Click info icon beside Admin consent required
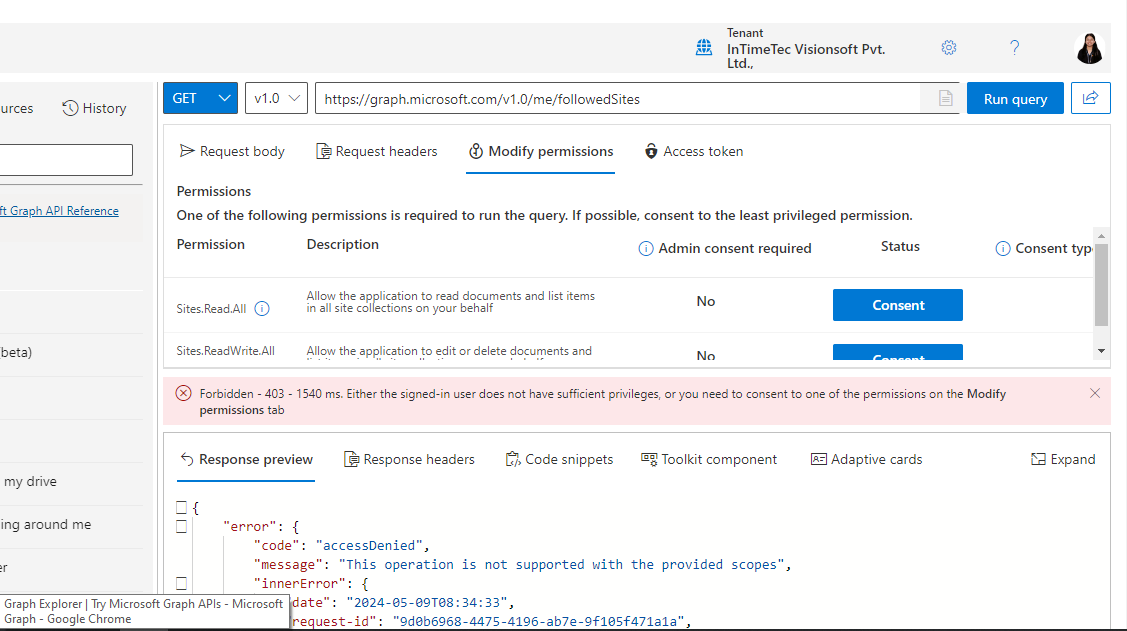This screenshot has width=1127, height=631. coord(645,249)
